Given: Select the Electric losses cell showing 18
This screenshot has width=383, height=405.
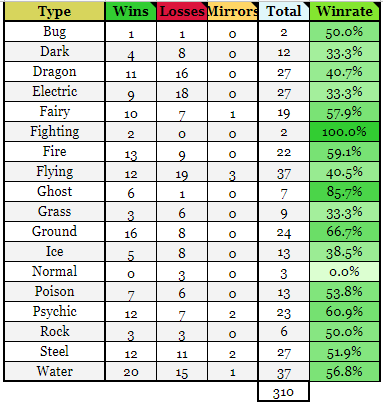Looking at the screenshot, I should (x=182, y=92).
